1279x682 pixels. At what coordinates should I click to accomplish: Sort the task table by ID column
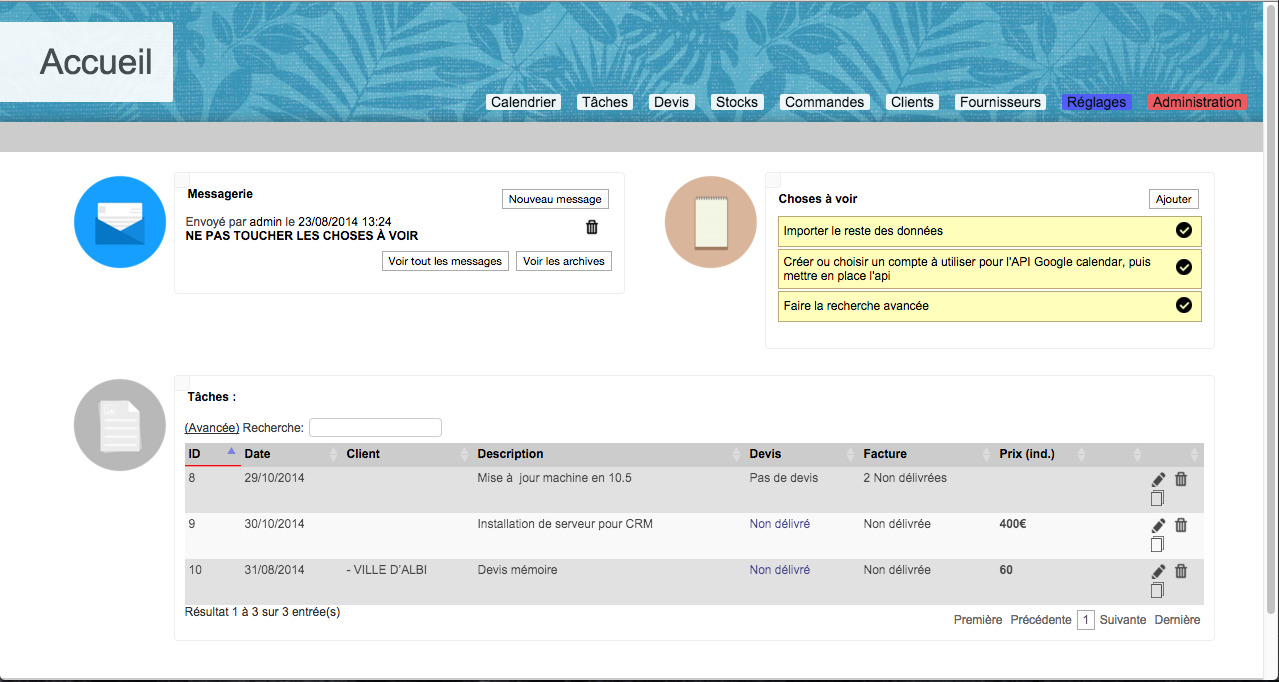point(212,454)
